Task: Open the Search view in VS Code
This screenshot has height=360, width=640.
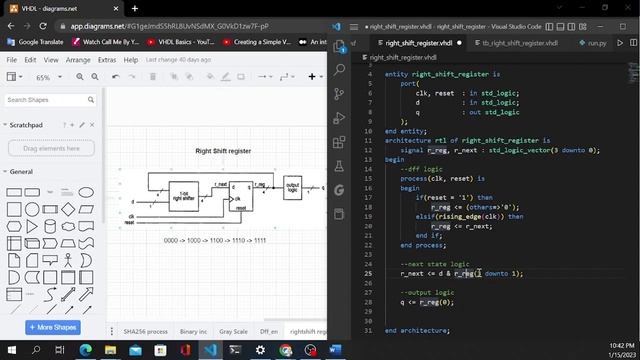Action: point(339,70)
